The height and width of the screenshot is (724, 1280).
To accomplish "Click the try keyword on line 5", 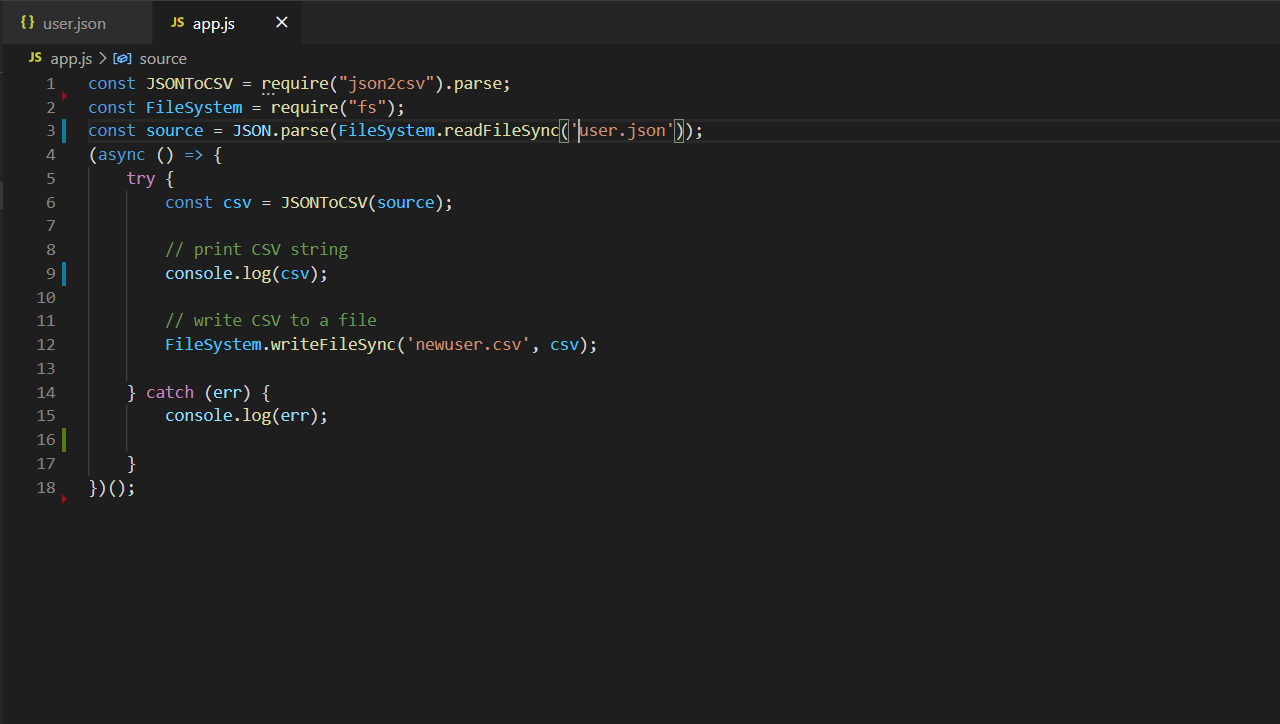I will (x=141, y=179).
